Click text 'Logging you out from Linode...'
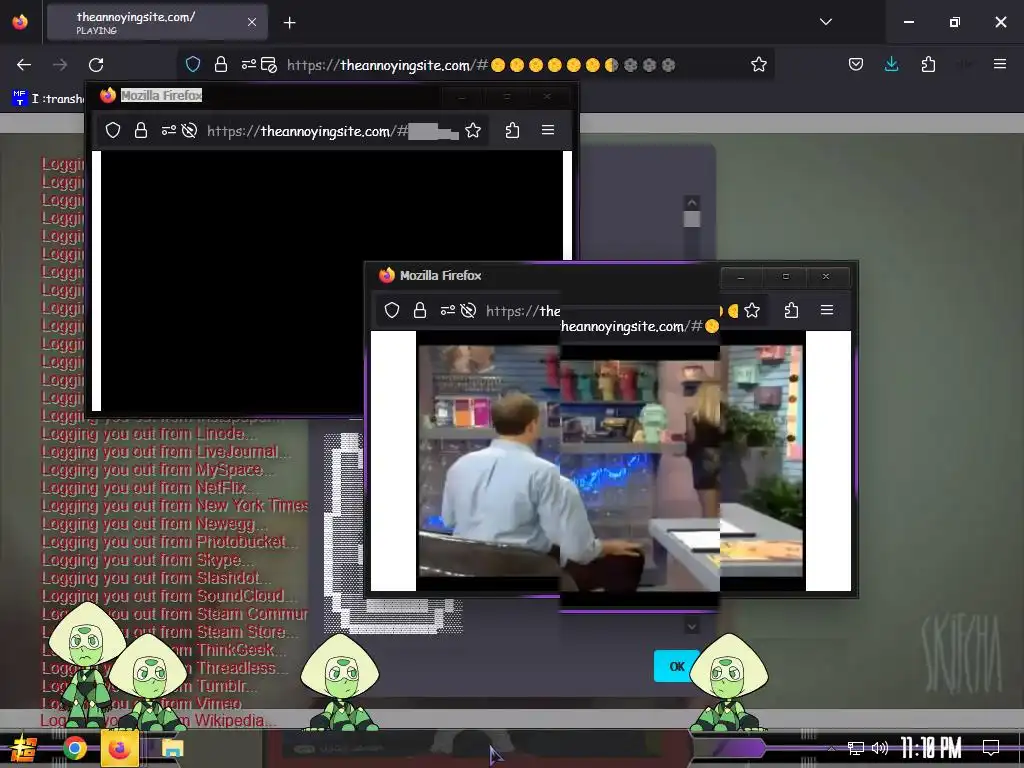 [x=149, y=434]
